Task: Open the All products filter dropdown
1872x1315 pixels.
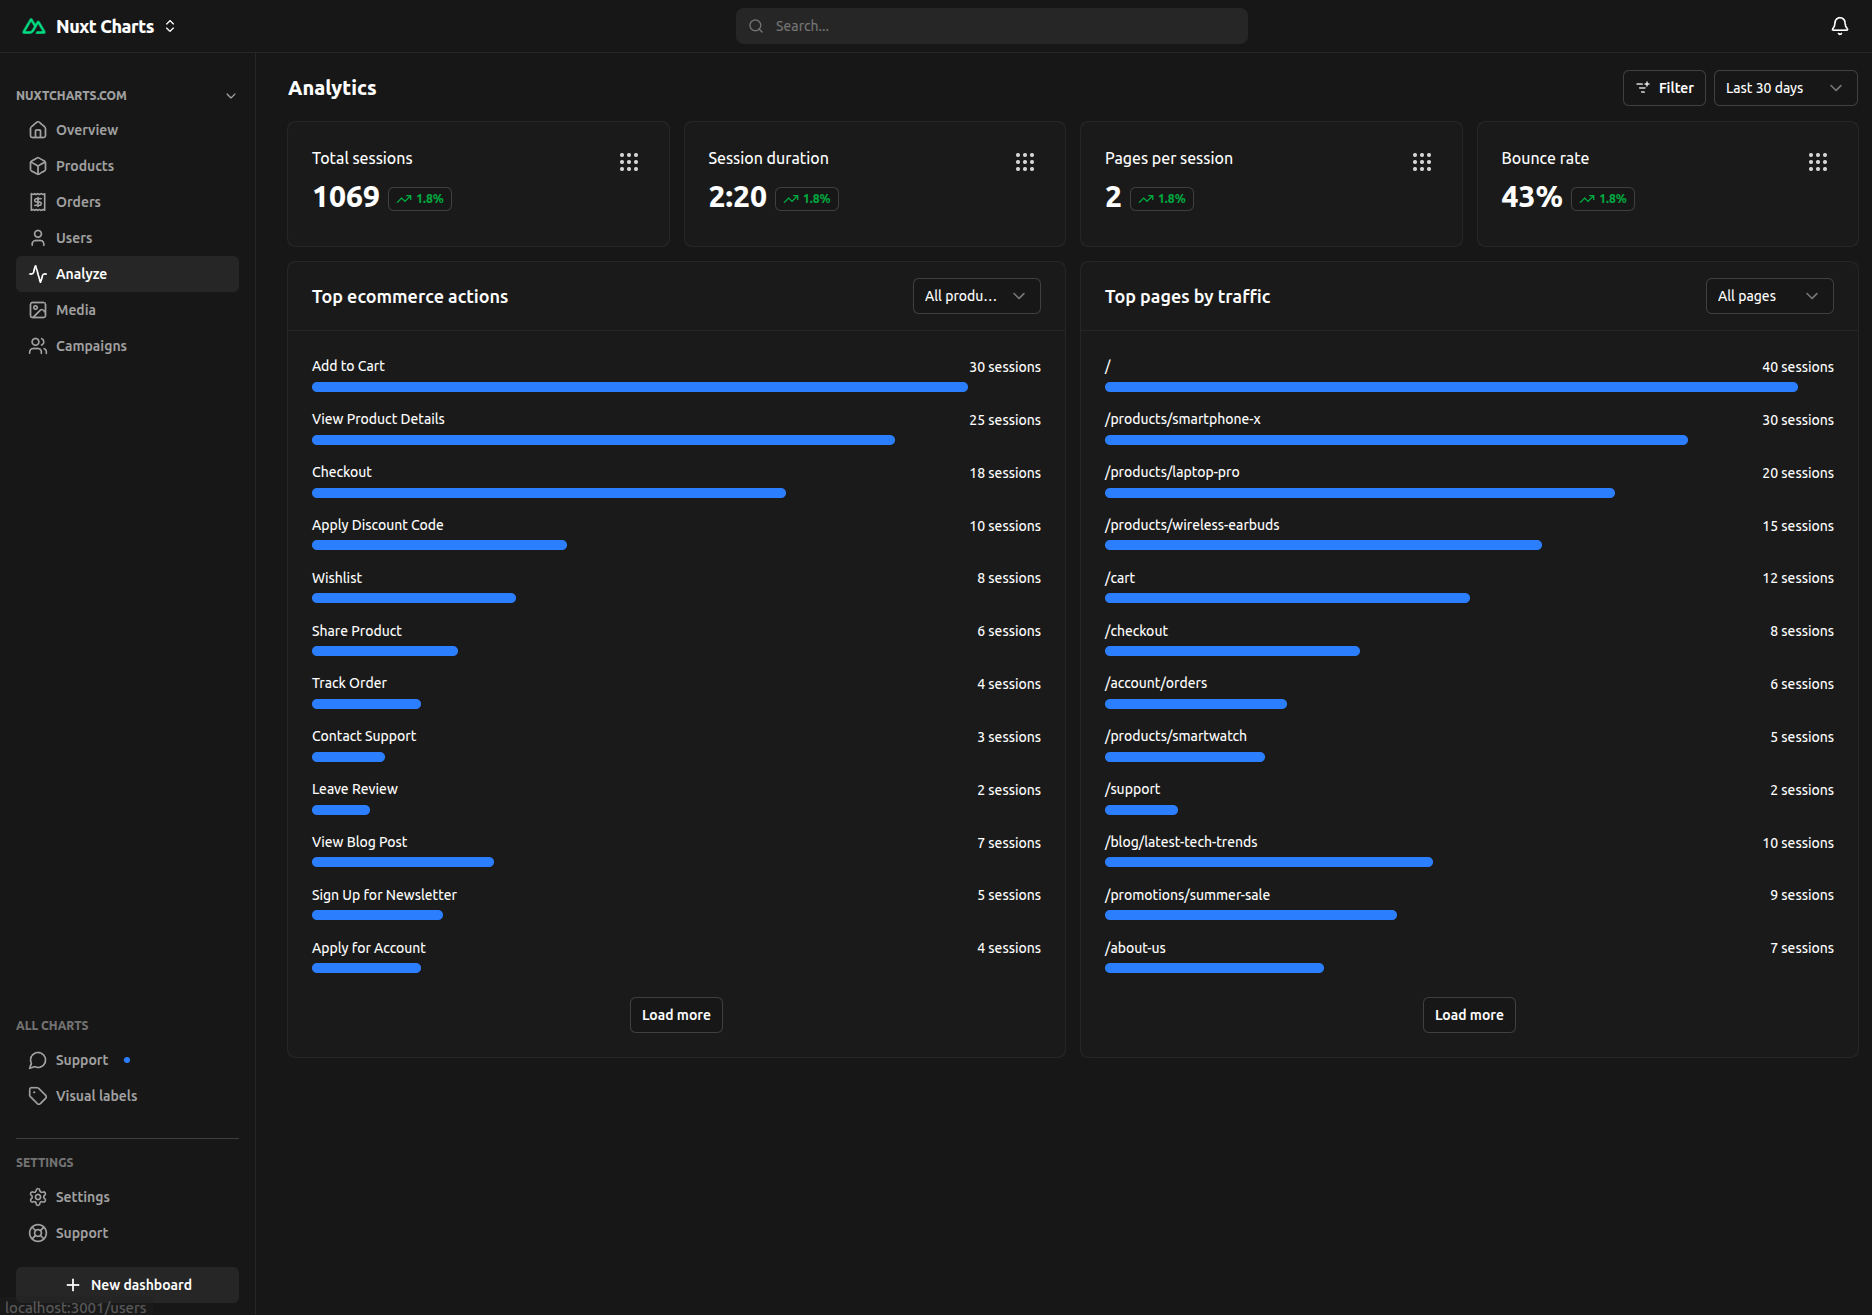Action: click(x=975, y=296)
